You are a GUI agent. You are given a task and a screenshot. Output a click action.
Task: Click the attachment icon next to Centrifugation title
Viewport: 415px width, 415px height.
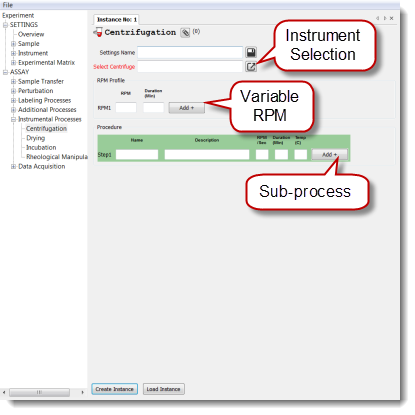[x=185, y=32]
